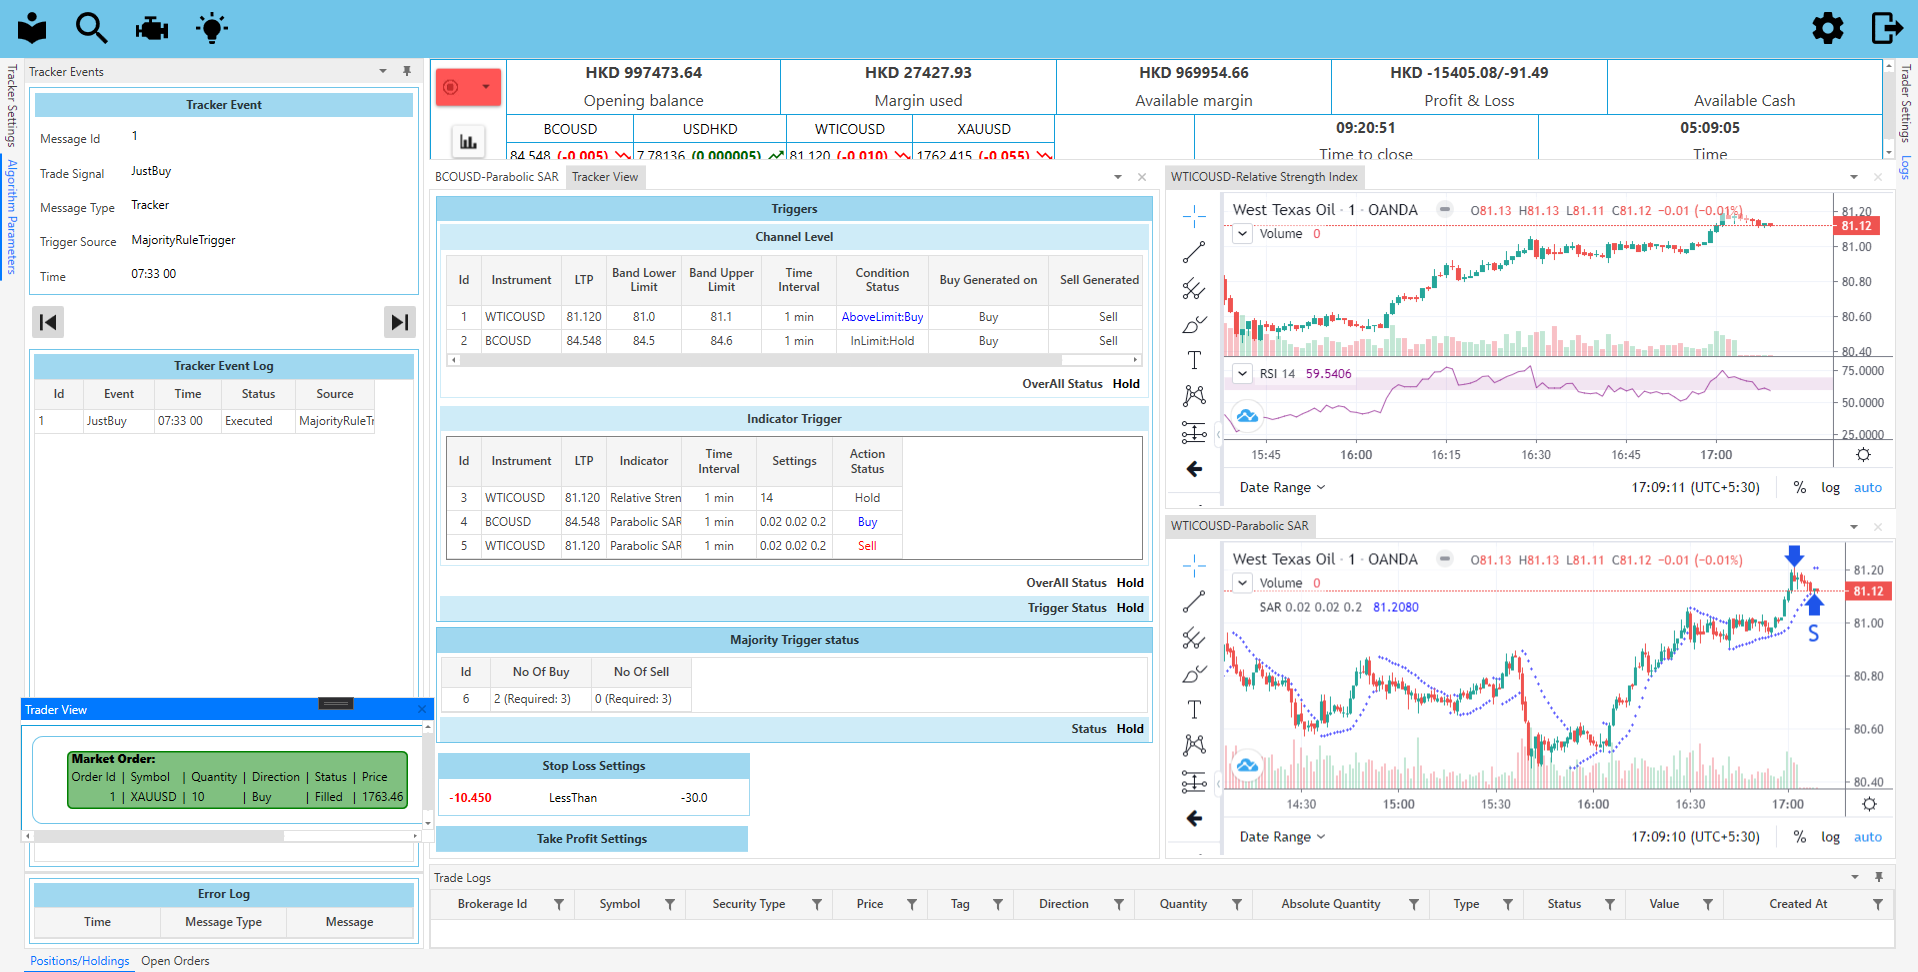Open dropdown arrow beside red record button
Image resolution: width=1918 pixels, height=972 pixels.
(486, 87)
